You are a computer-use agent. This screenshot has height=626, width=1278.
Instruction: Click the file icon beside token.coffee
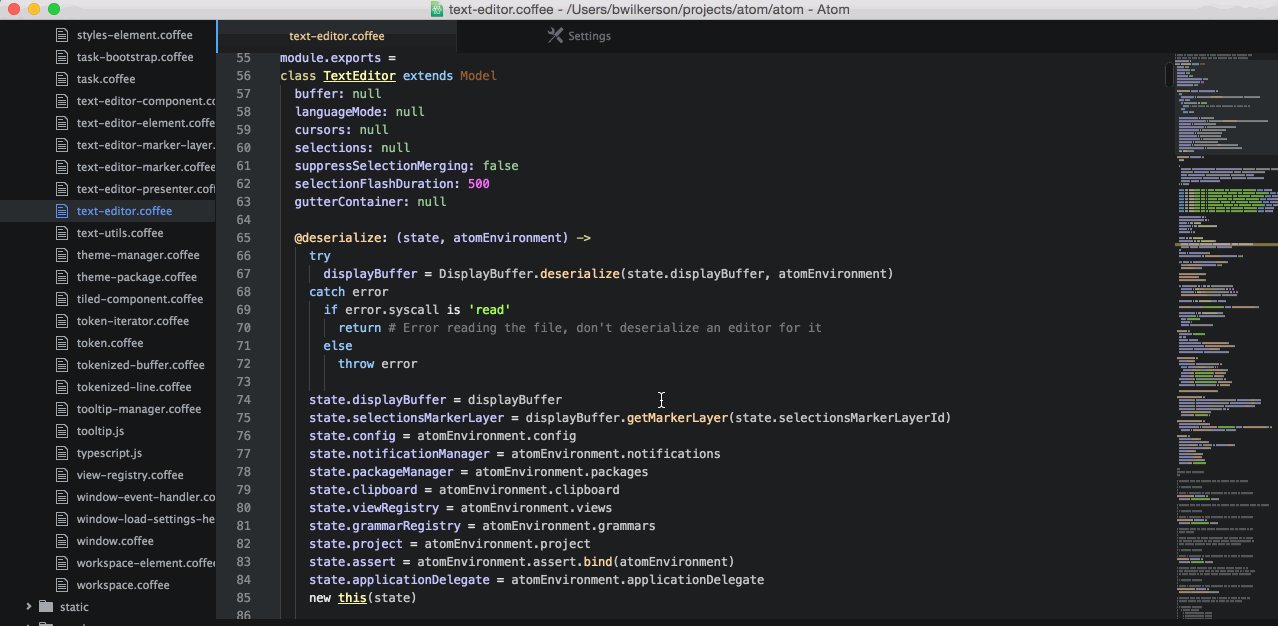tap(62, 342)
